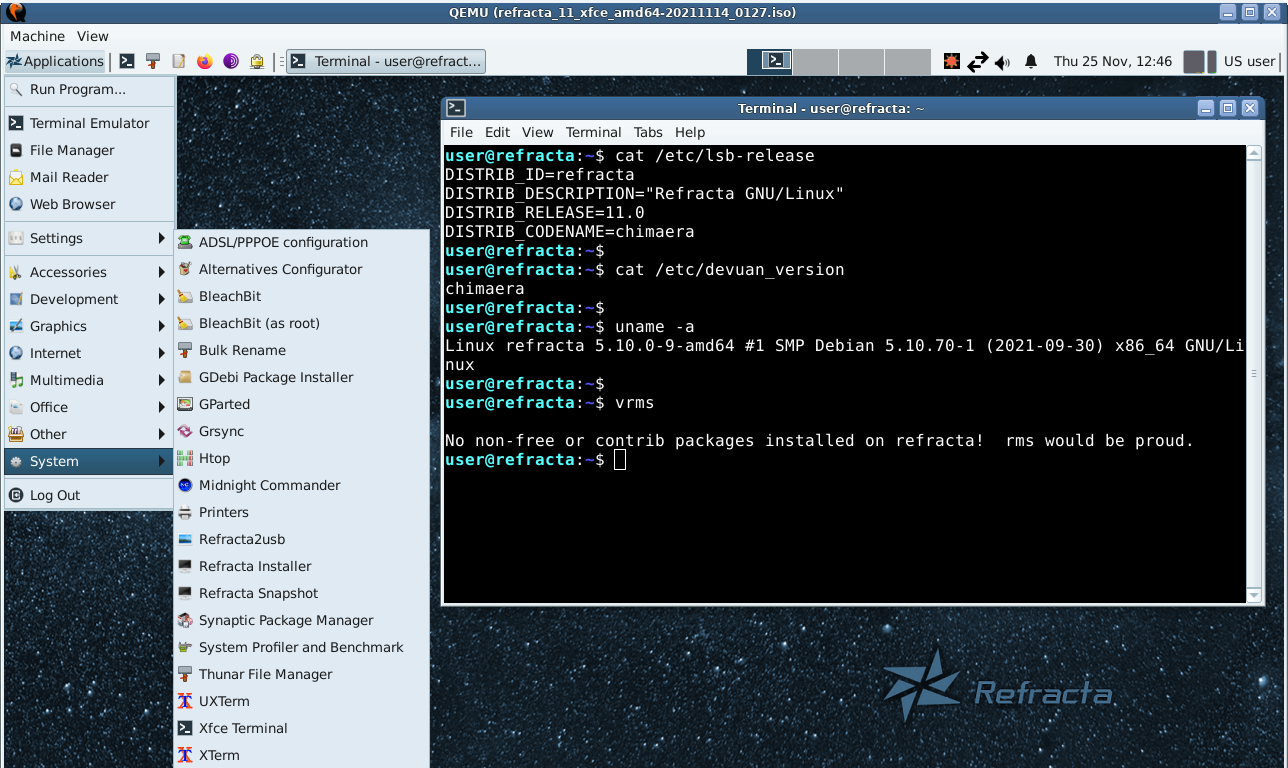Launch plain BleachBit entry

tap(302, 296)
